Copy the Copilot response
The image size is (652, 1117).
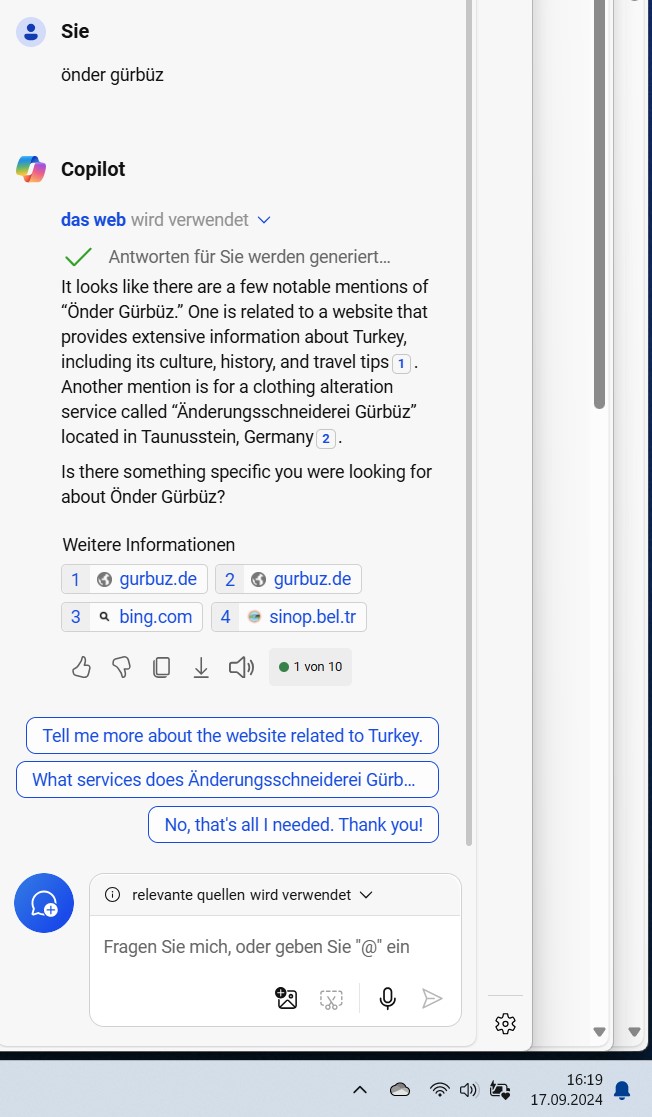tap(162, 667)
